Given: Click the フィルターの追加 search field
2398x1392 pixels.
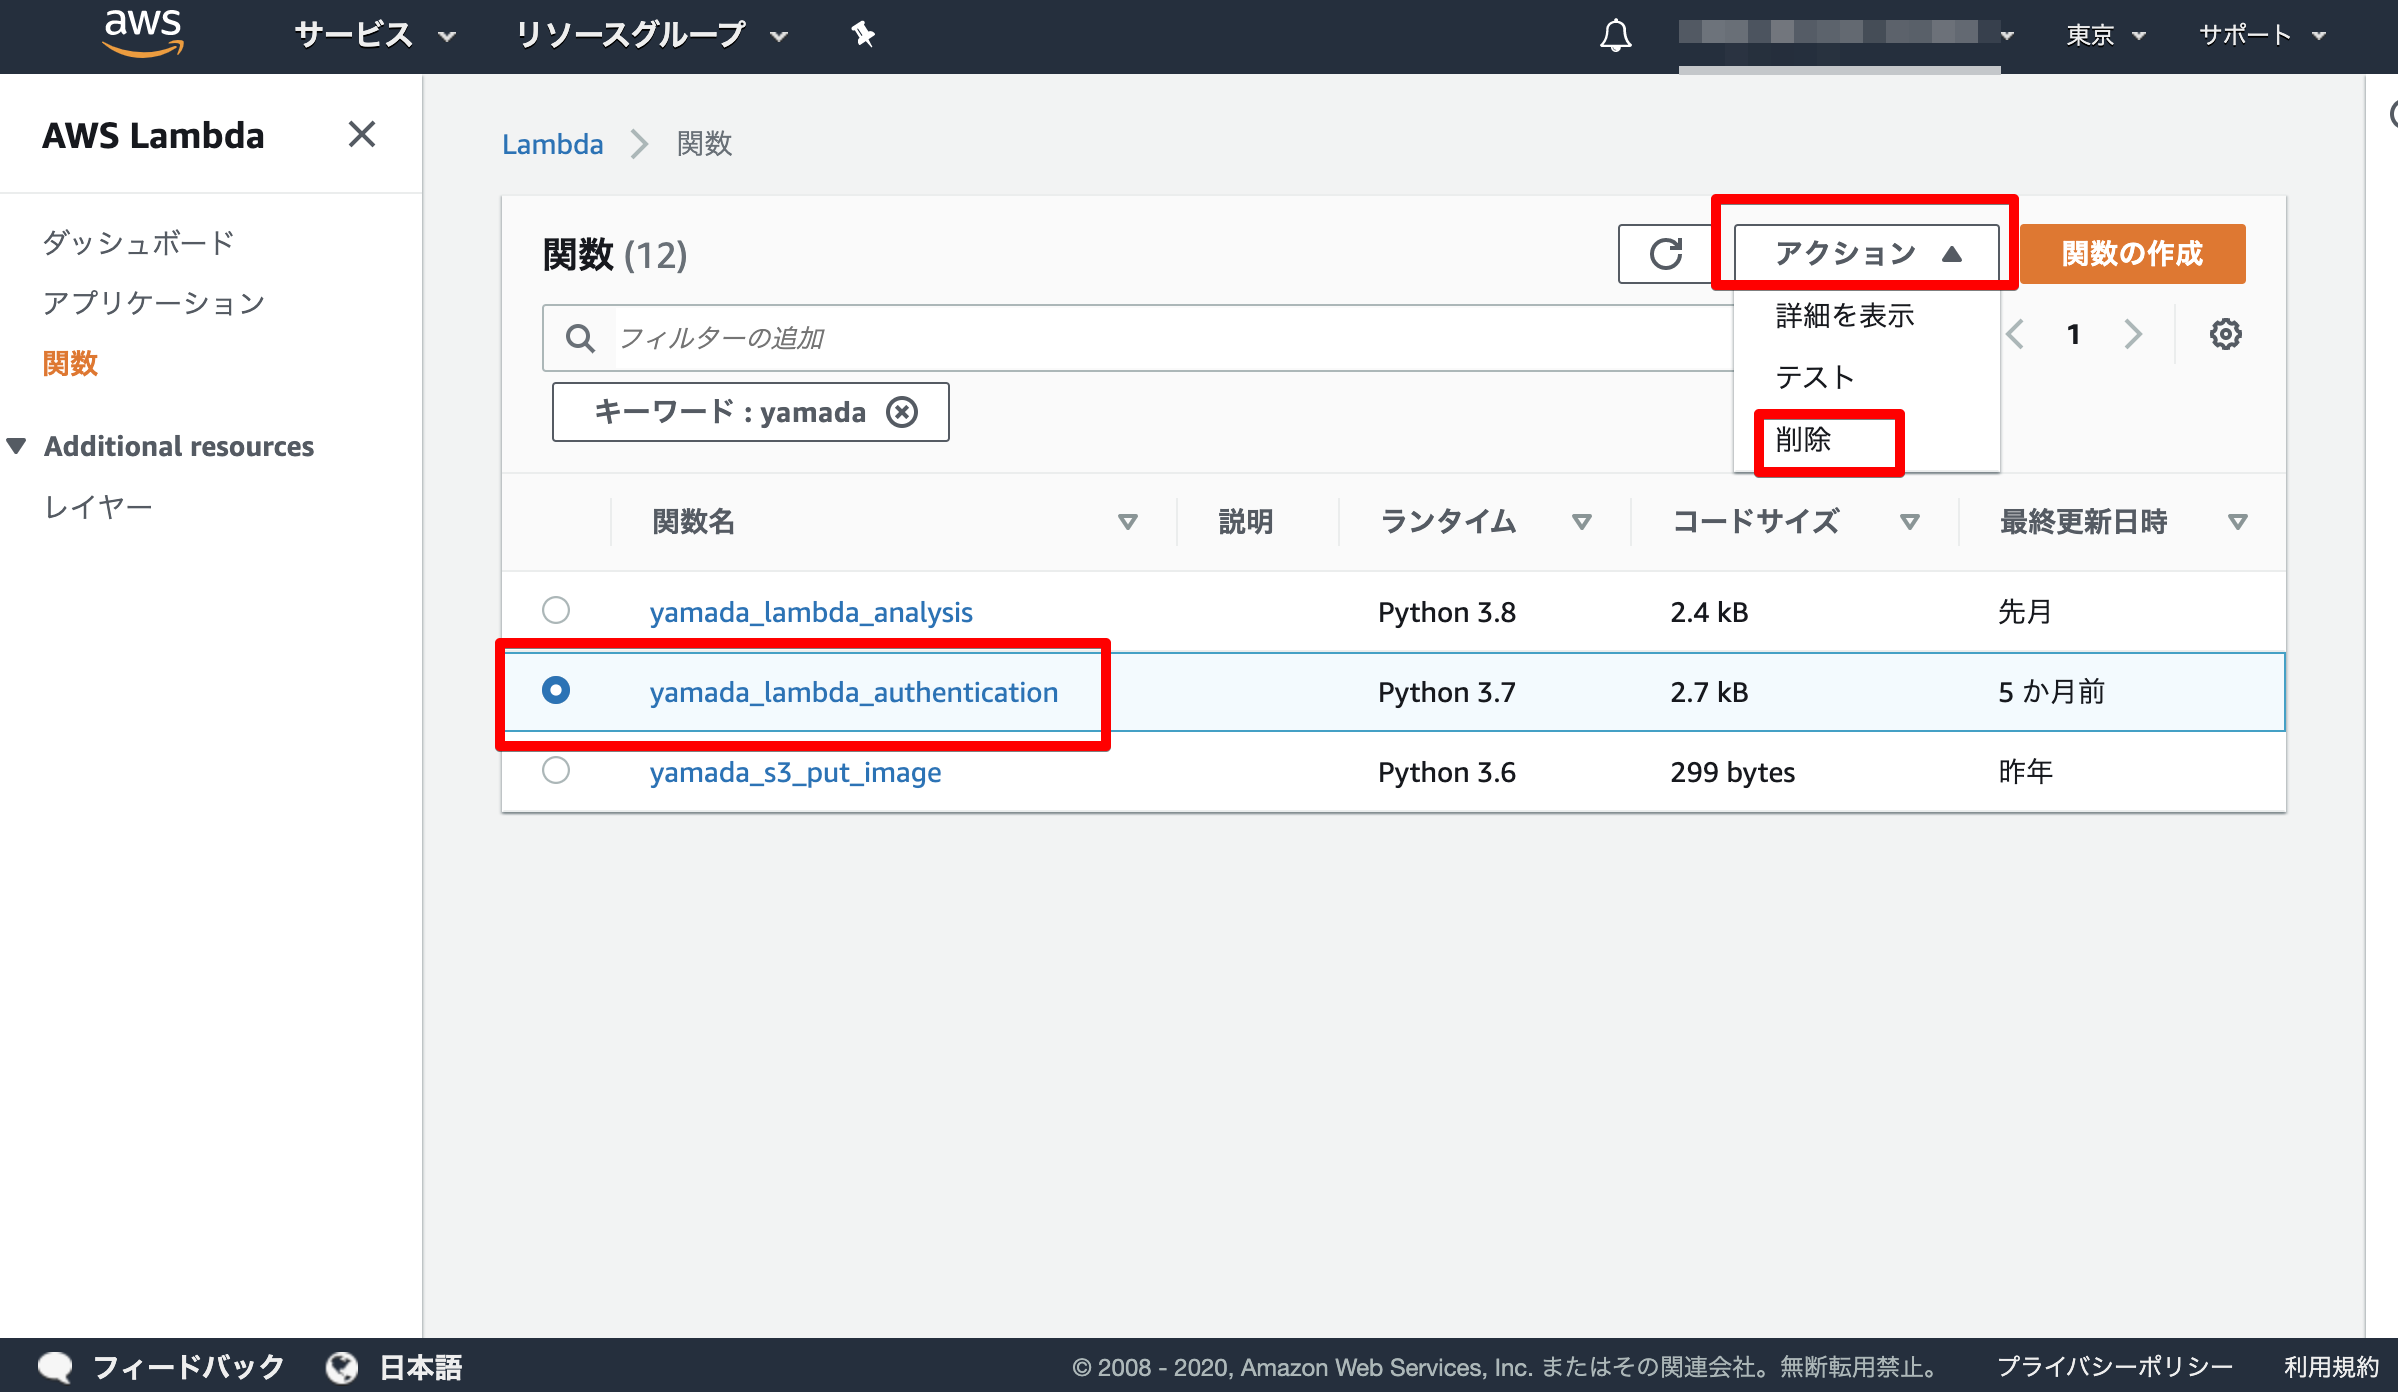Looking at the screenshot, I should 1138,338.
